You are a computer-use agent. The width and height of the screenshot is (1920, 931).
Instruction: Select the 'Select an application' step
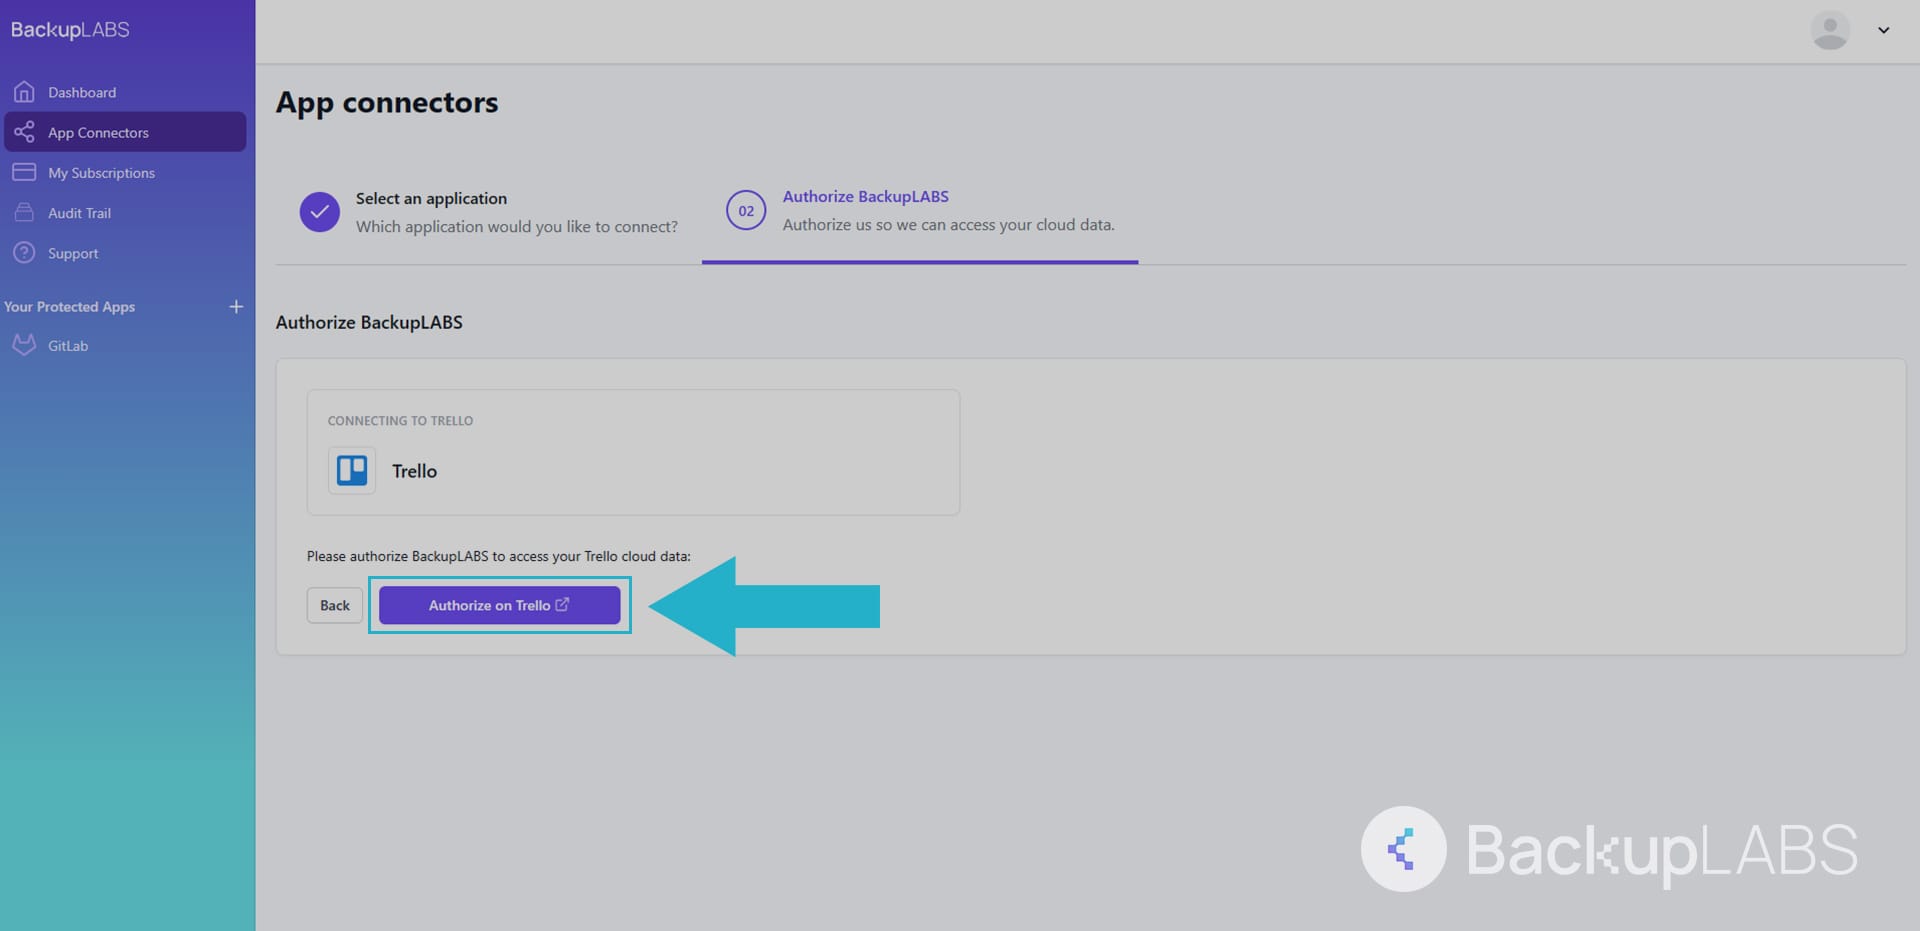coord(489,212)
